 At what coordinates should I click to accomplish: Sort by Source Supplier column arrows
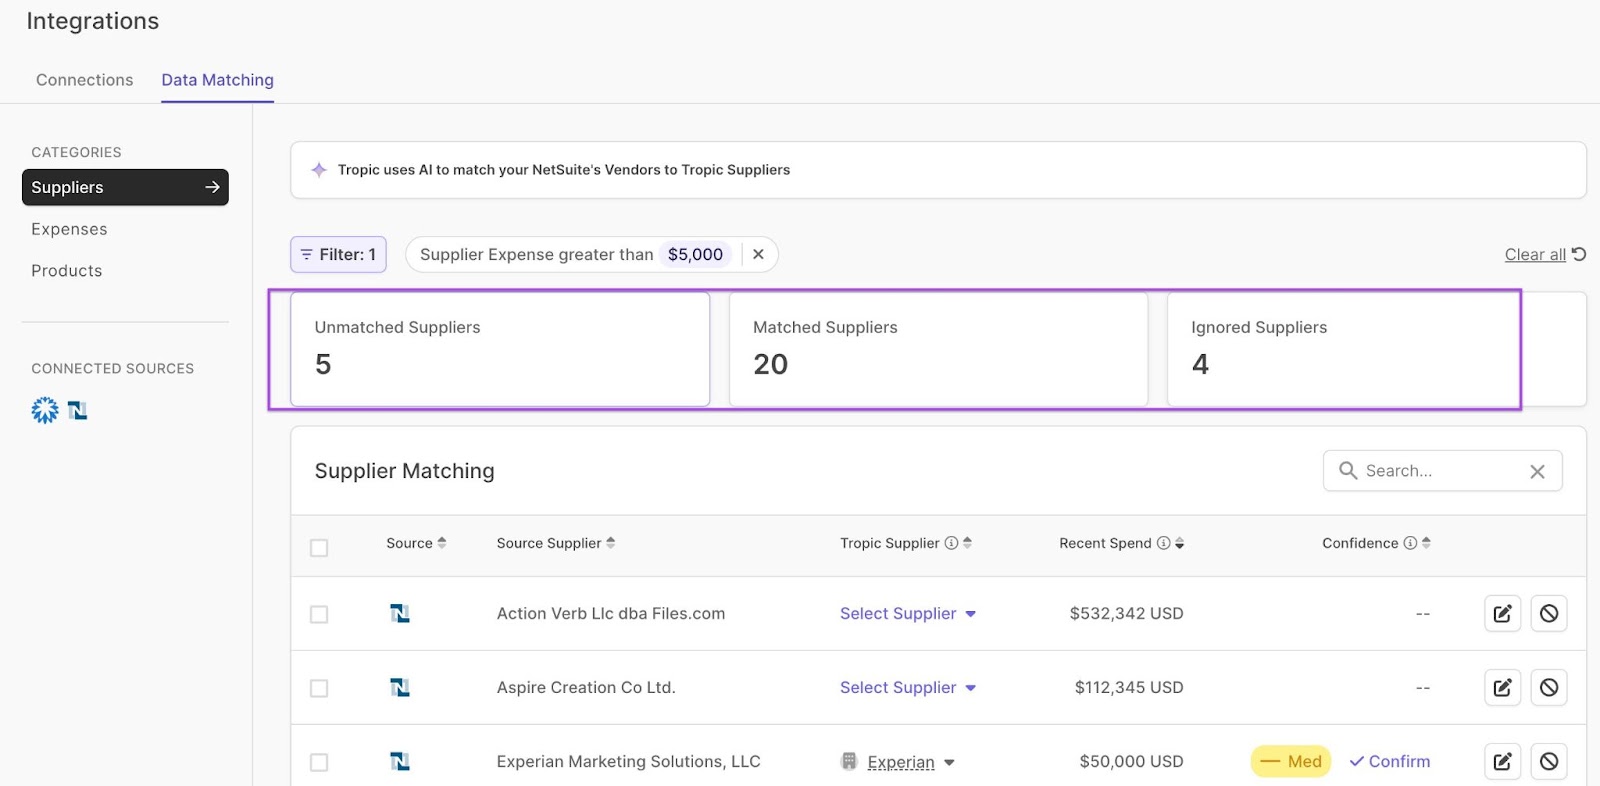pos(611,543)
